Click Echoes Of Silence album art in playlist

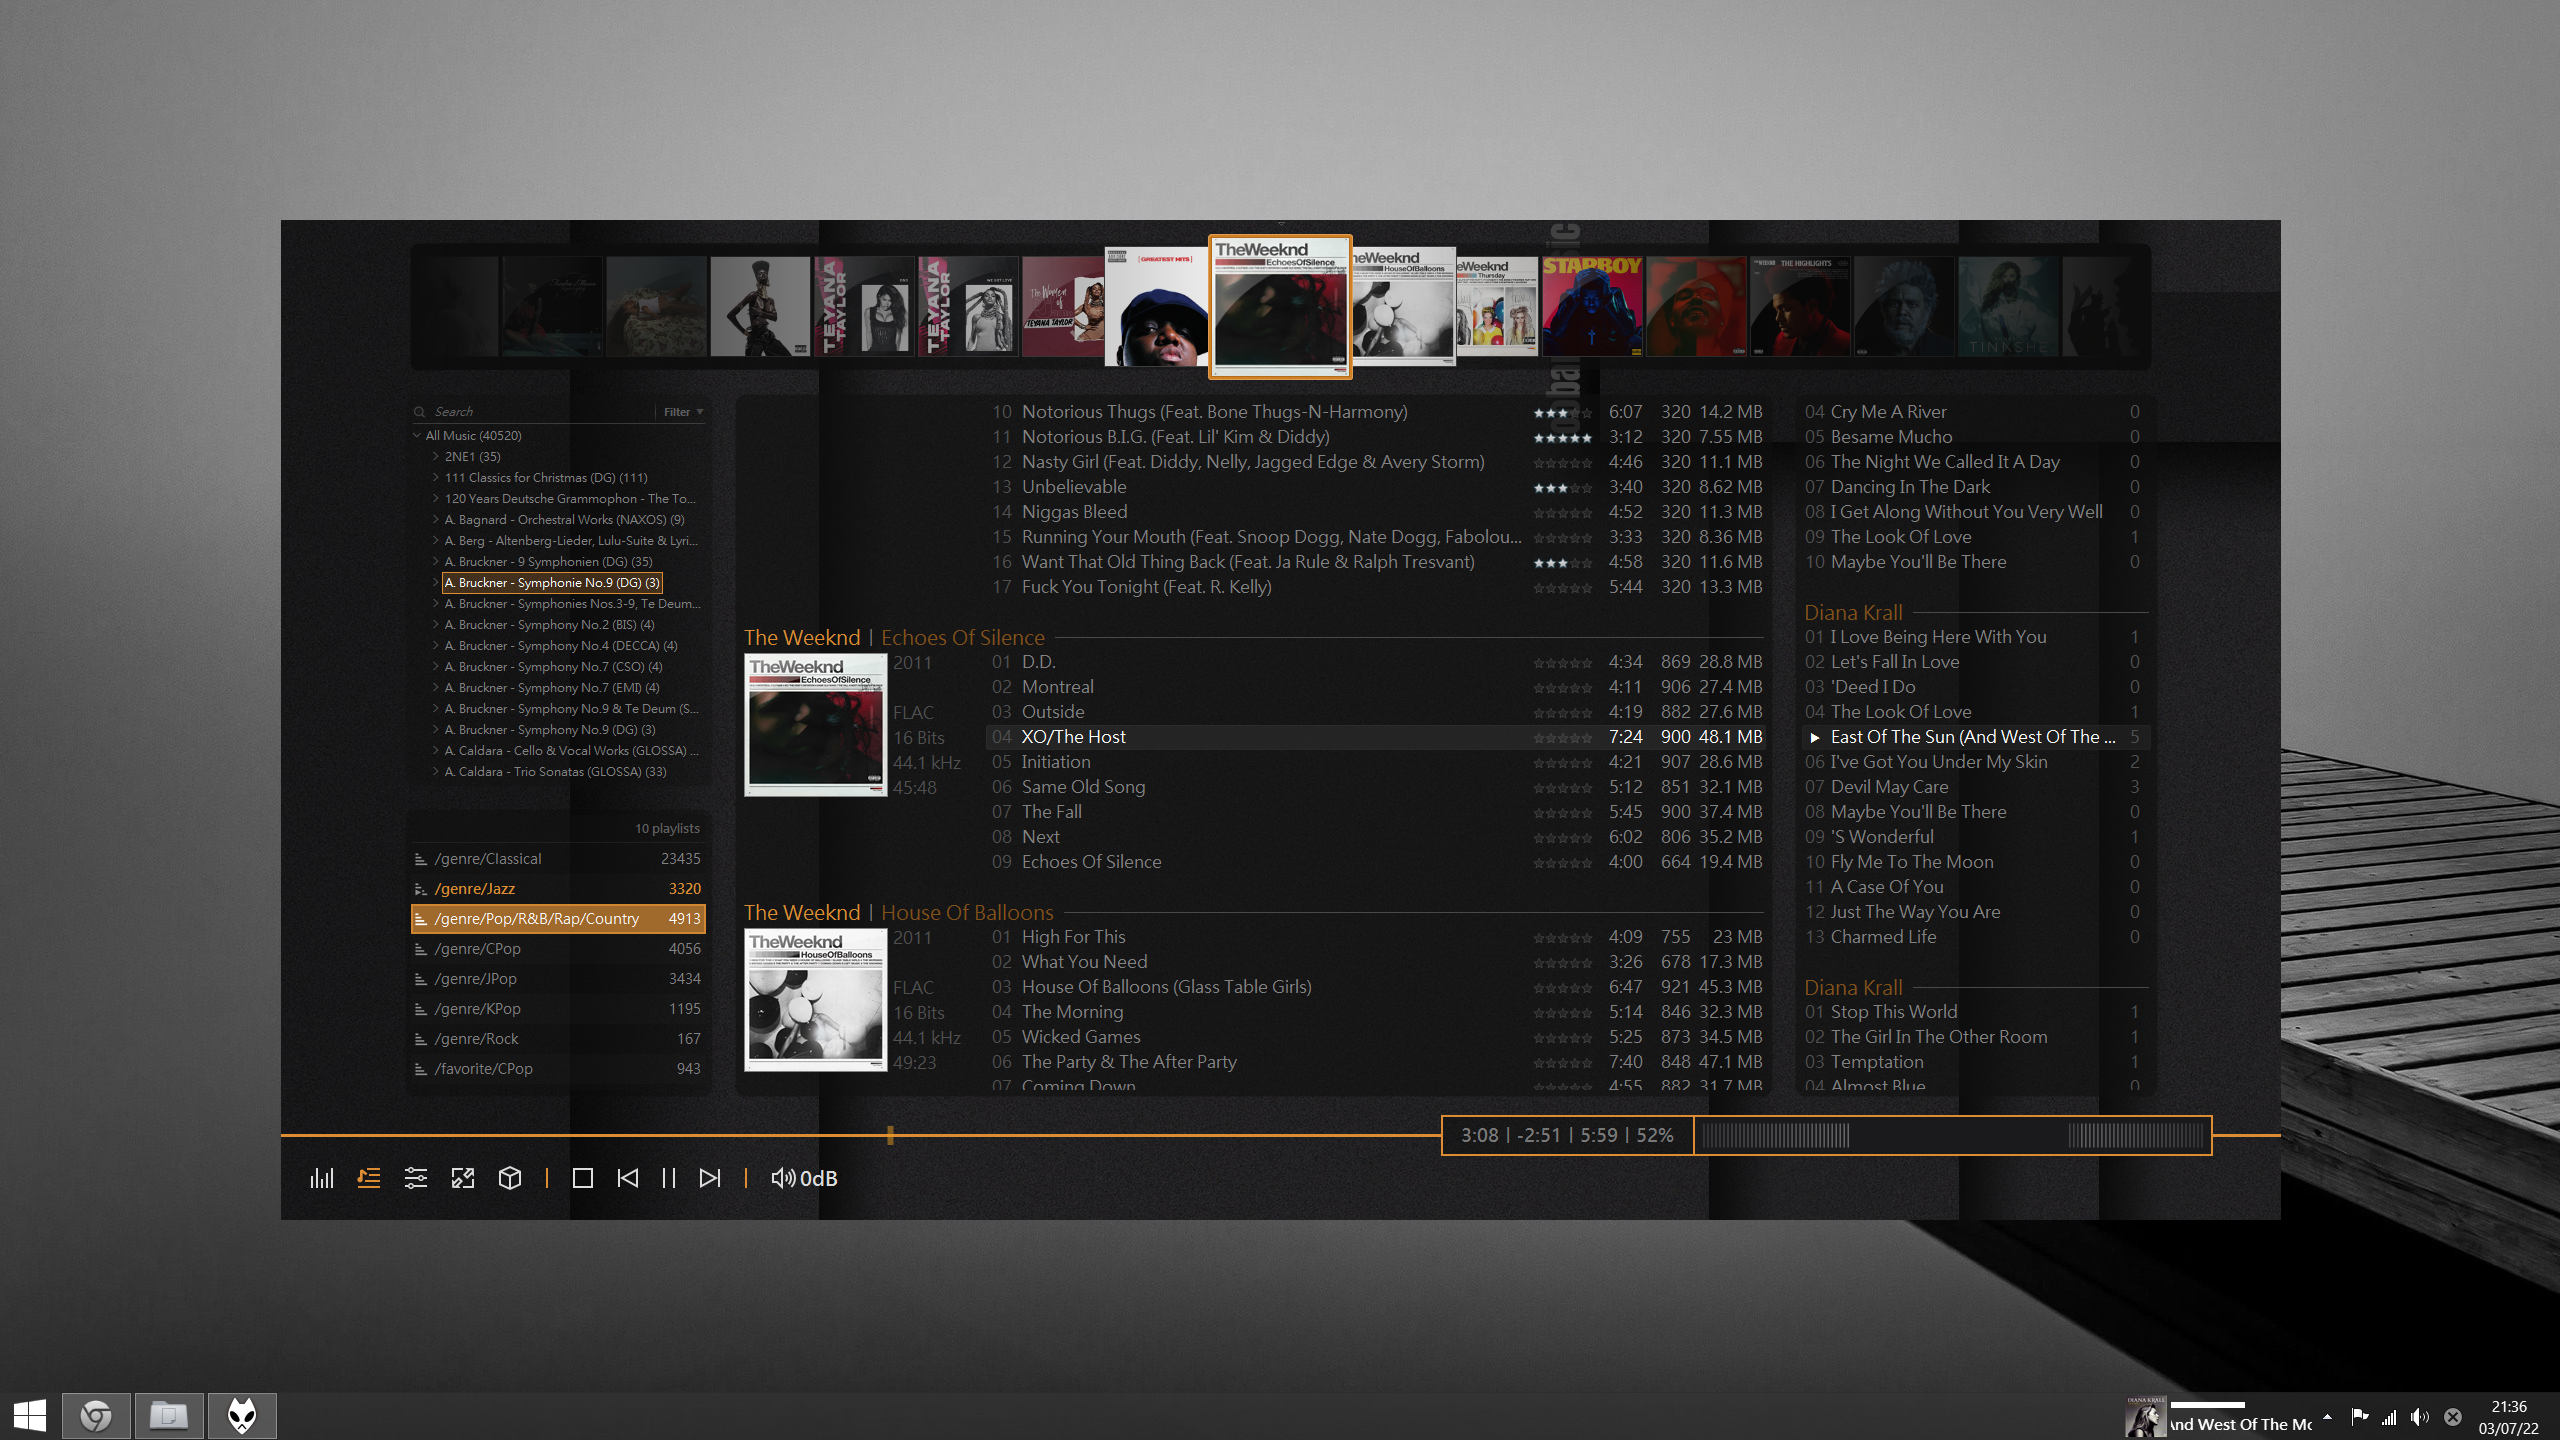coord(815,725)
